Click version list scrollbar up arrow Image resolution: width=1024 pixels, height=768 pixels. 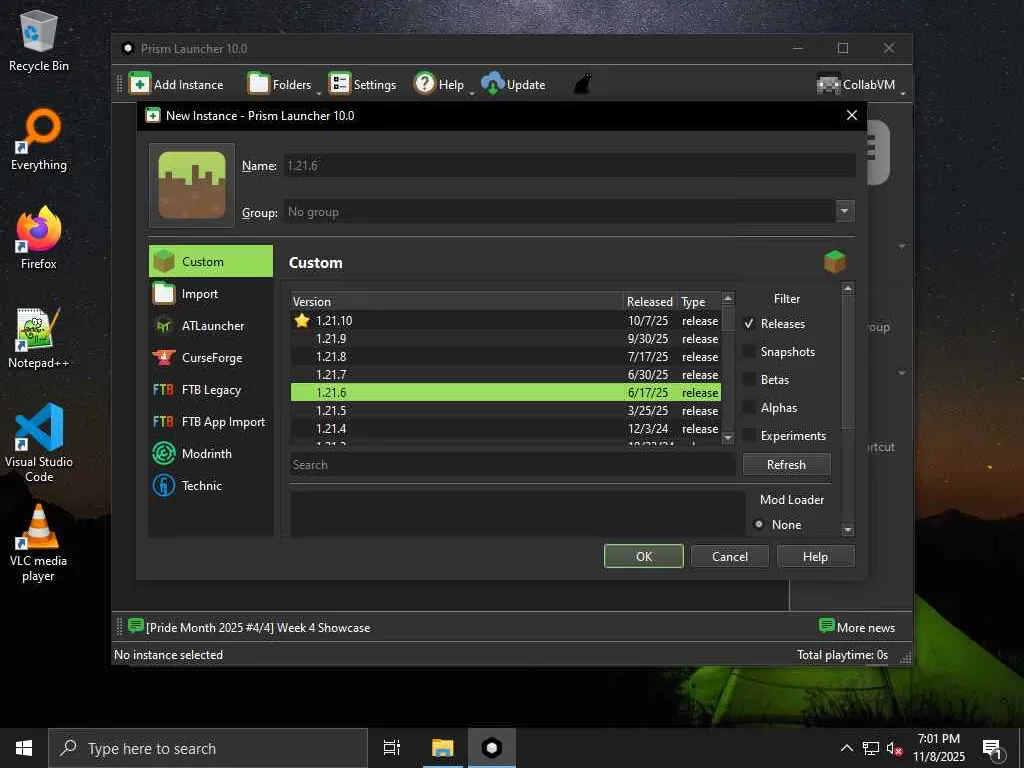728,298
